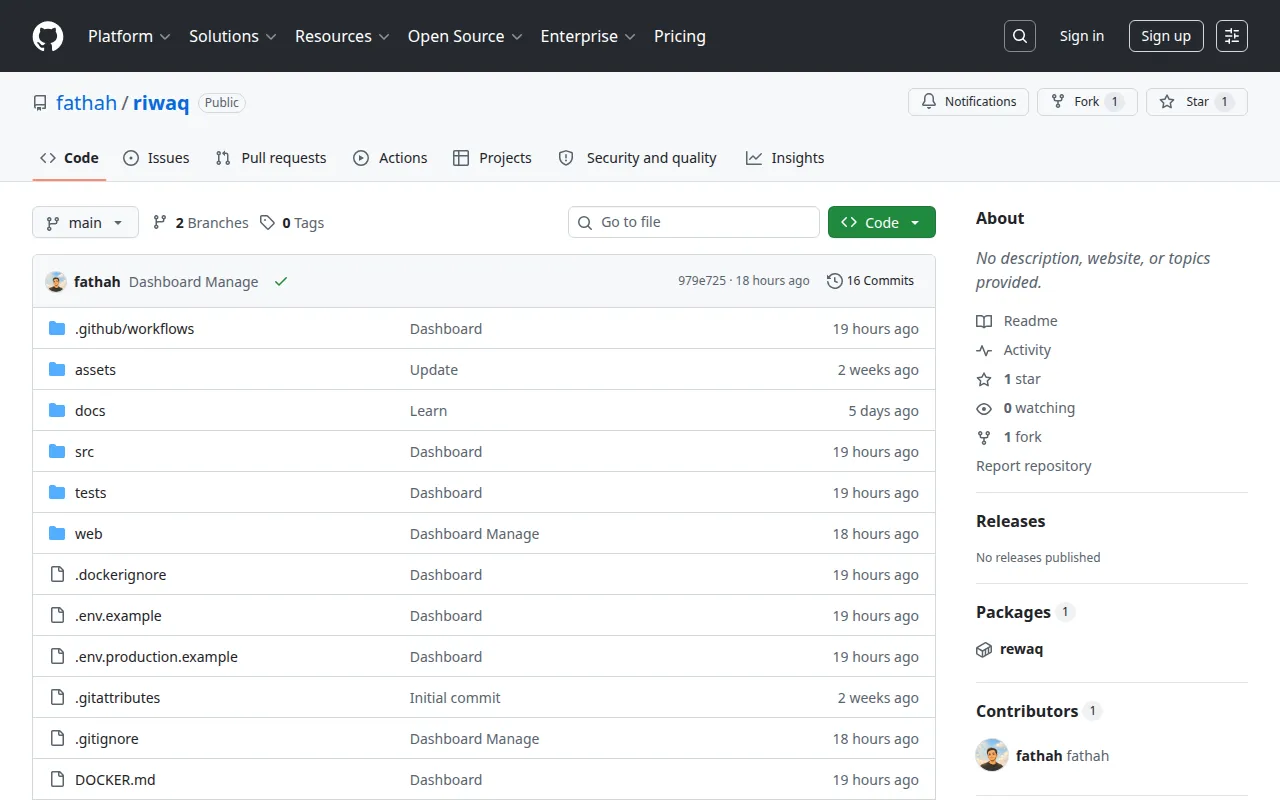View the 0 Tags link
Image resolution: width=1280 pixels, height=800 pixels.
coord(292,222)
